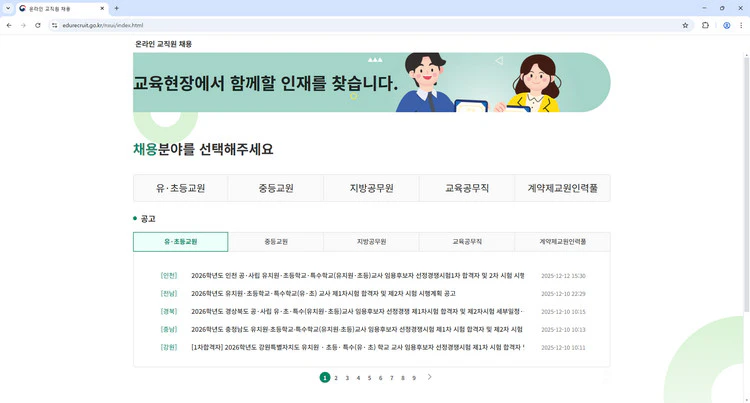Open the browser extensions puzzle icon
Image resolution: width=750 pixels, height=403 pixels.
[705, 25]
